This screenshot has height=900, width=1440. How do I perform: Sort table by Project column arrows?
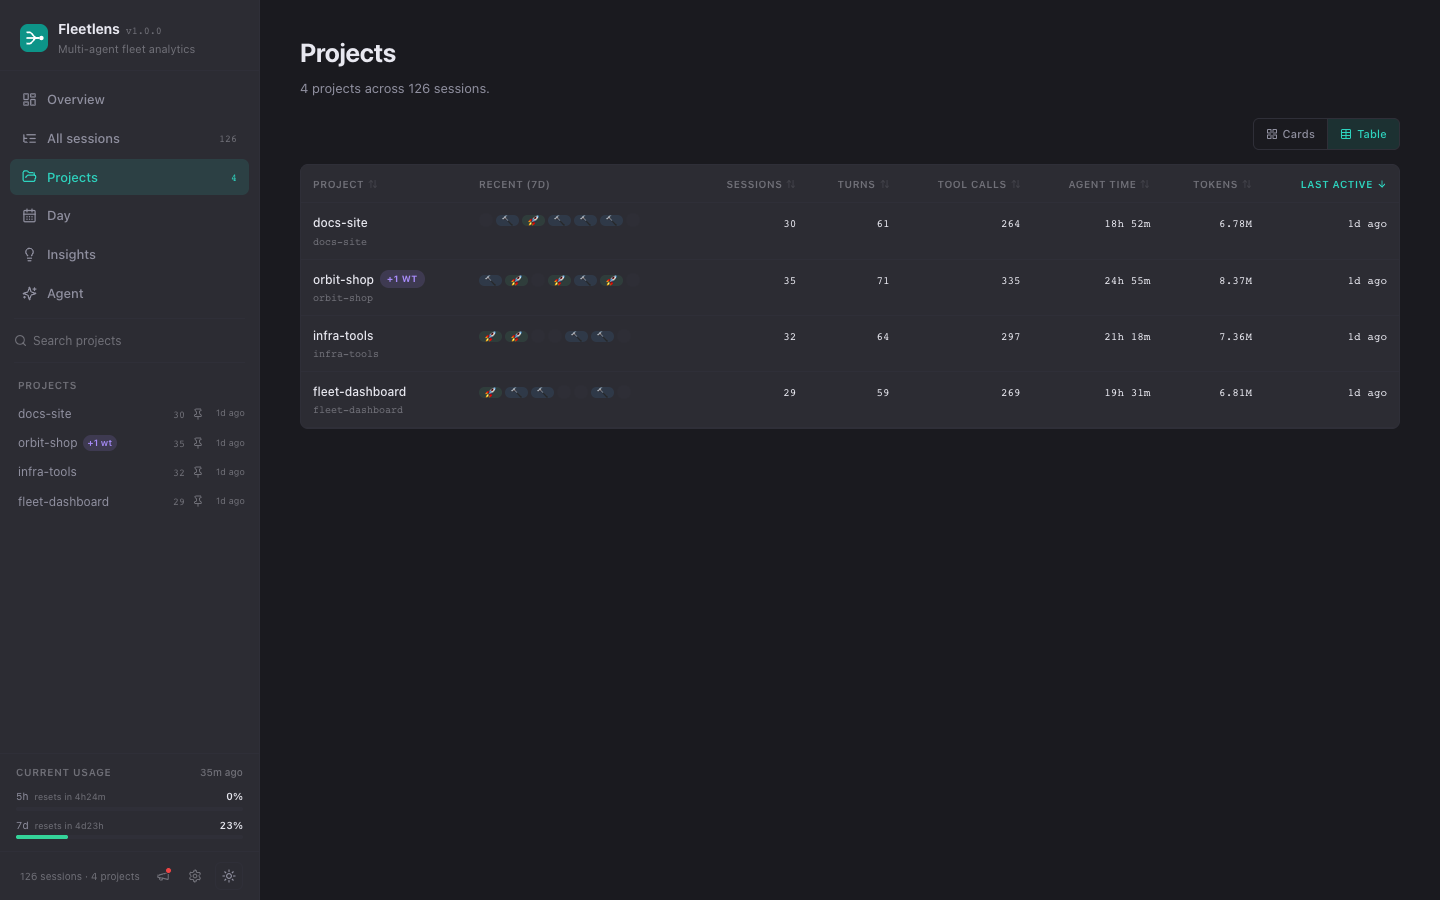coord(373,185)
